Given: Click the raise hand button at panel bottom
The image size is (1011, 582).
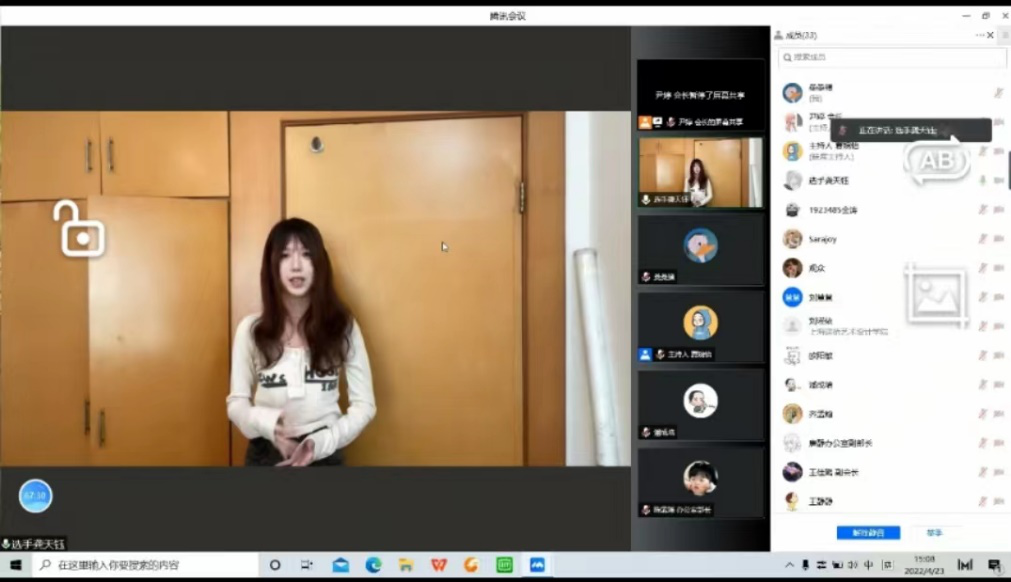Looking at the screenshot, I should (934, 533).
